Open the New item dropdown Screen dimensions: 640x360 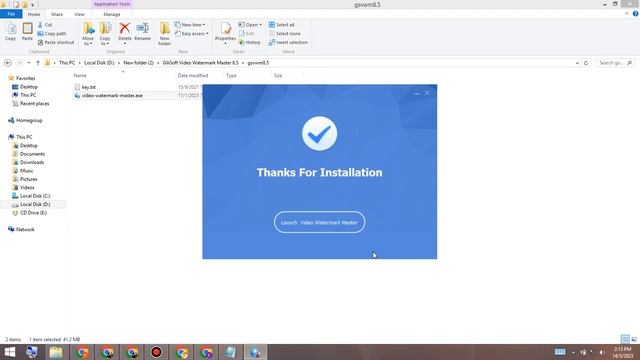190,25
